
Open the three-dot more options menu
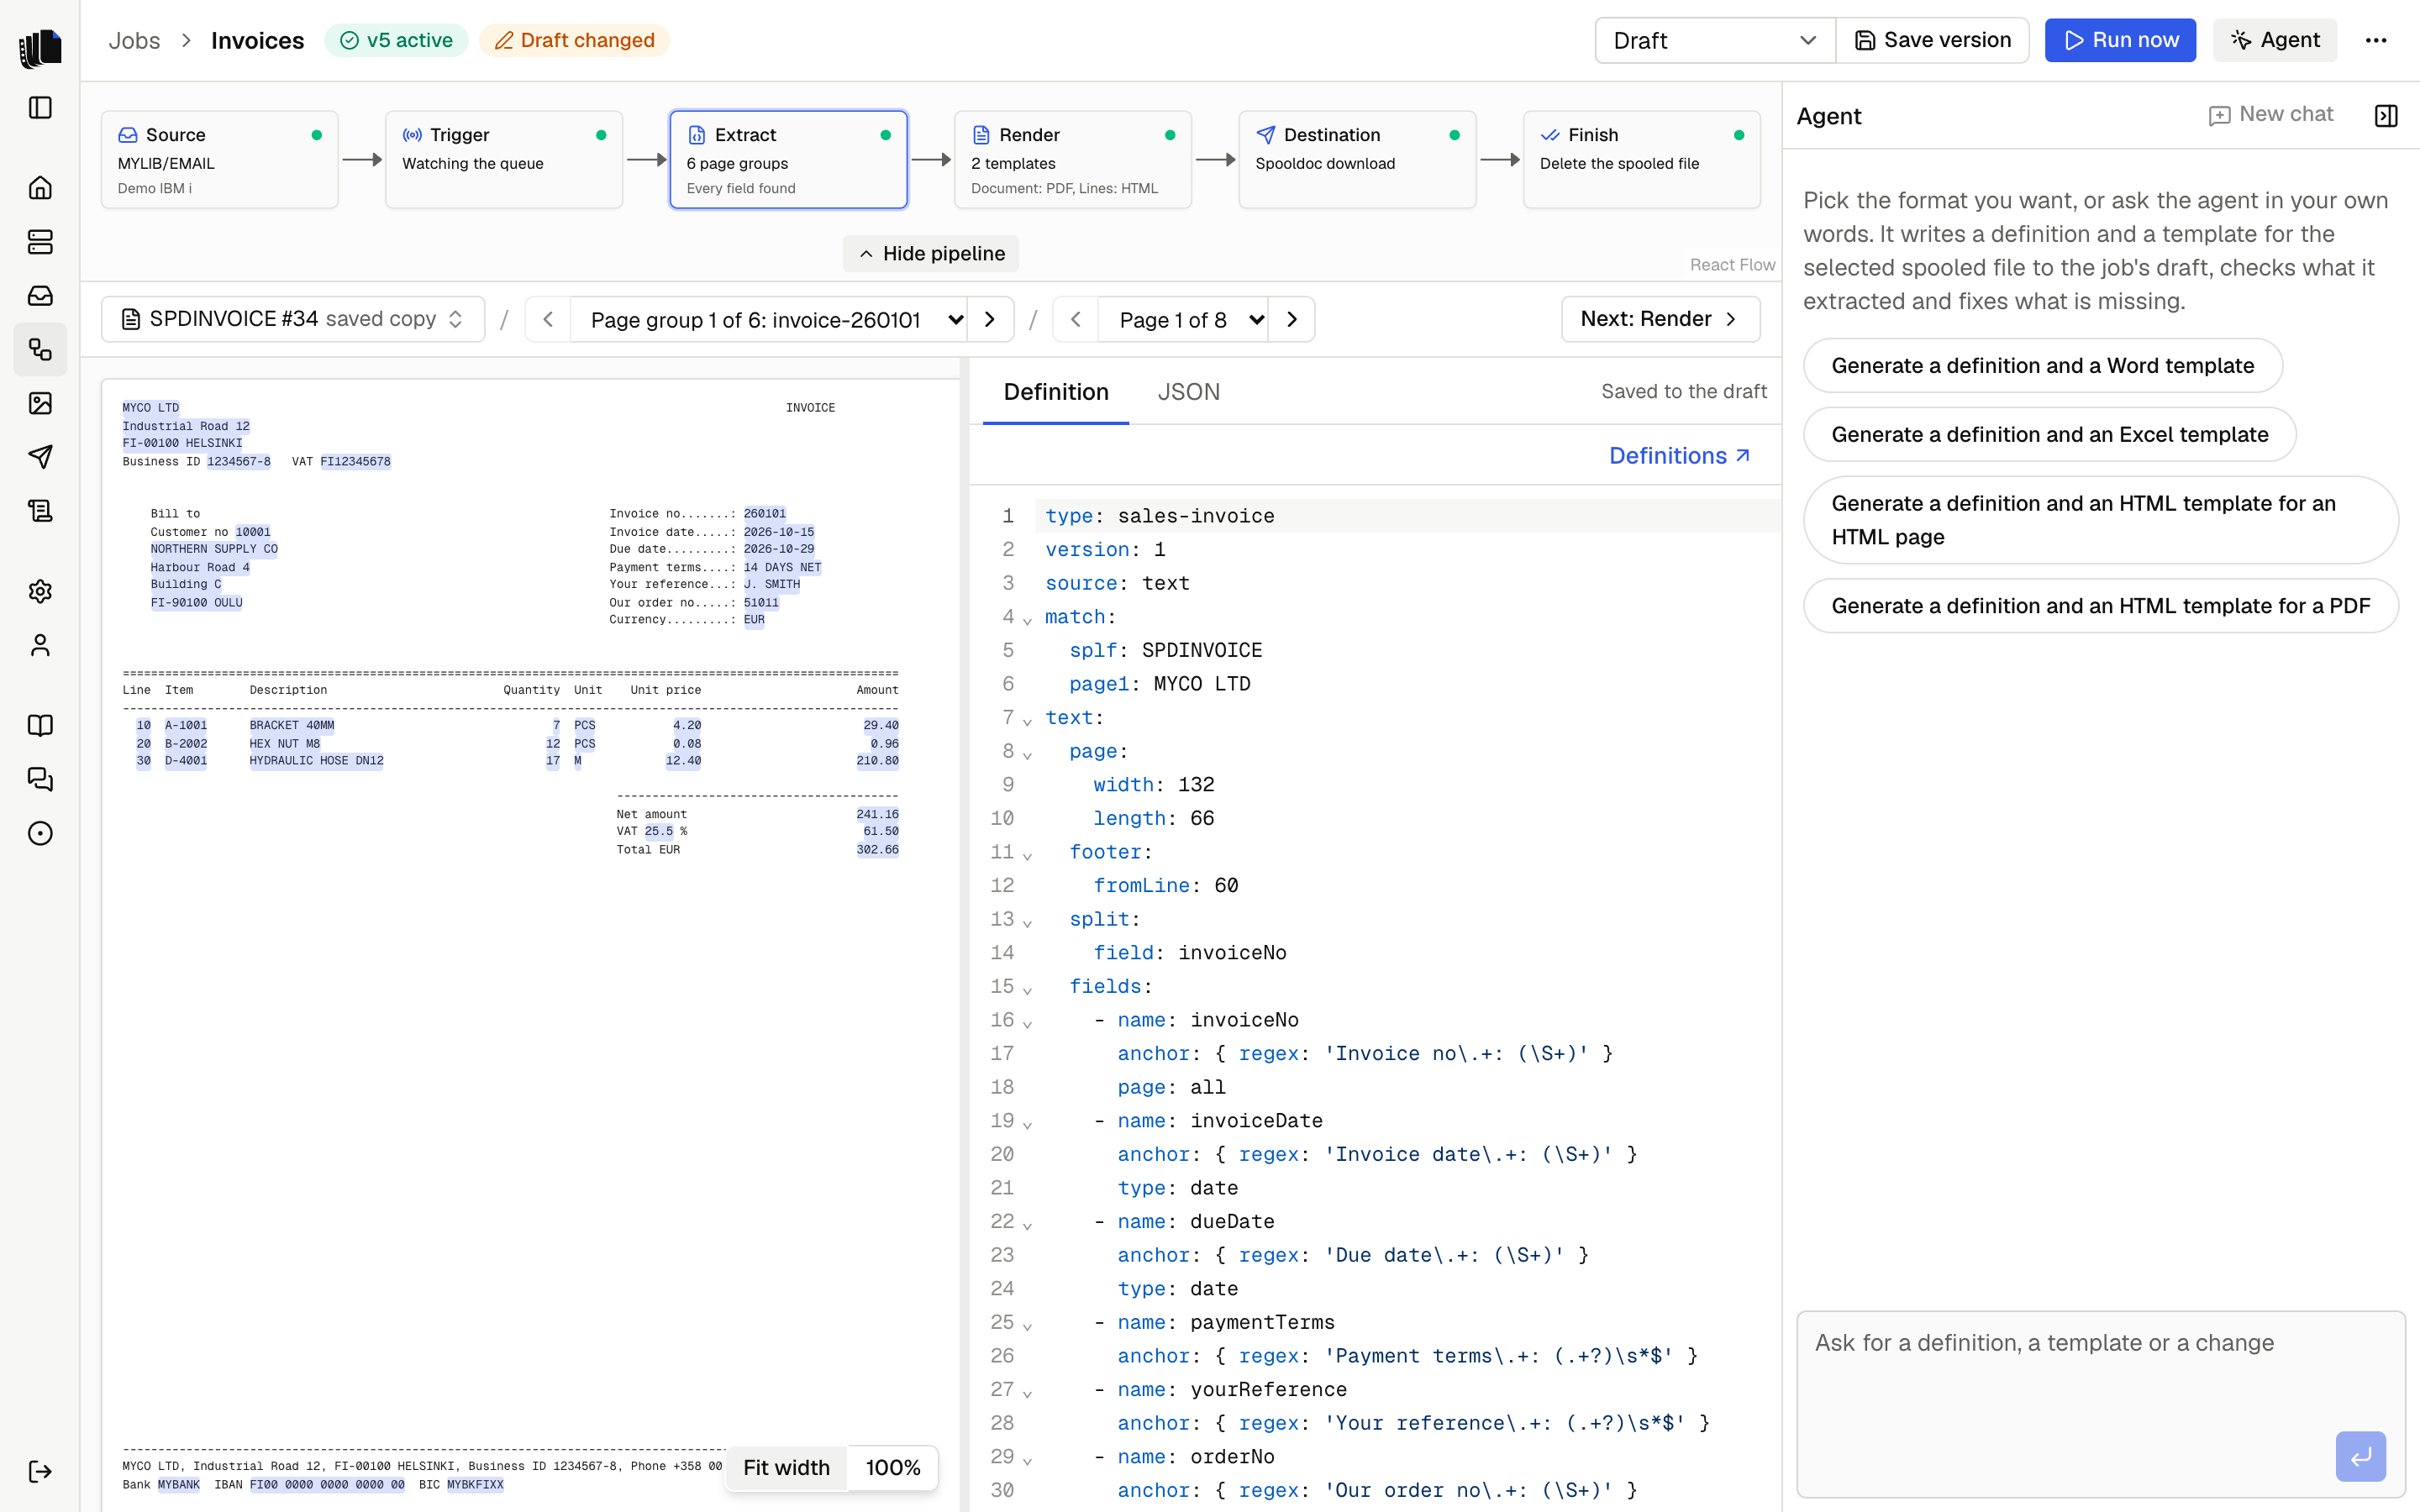tap(2376, 40)
